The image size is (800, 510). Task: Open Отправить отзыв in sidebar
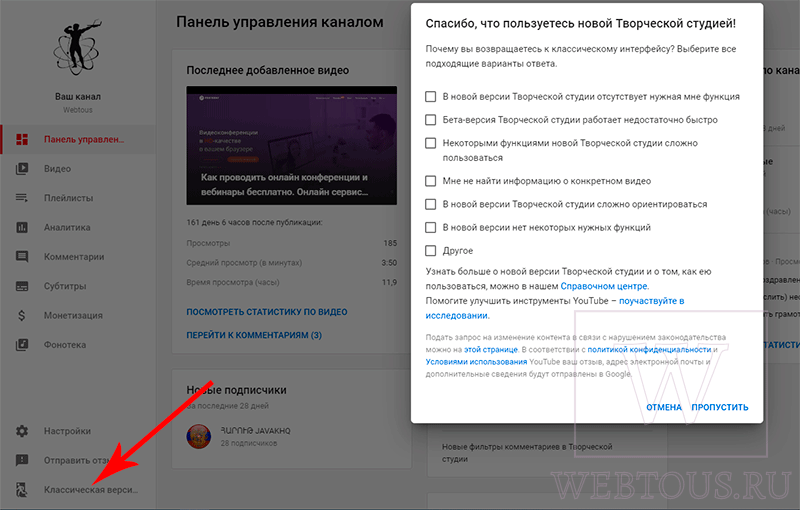point(78,461)
